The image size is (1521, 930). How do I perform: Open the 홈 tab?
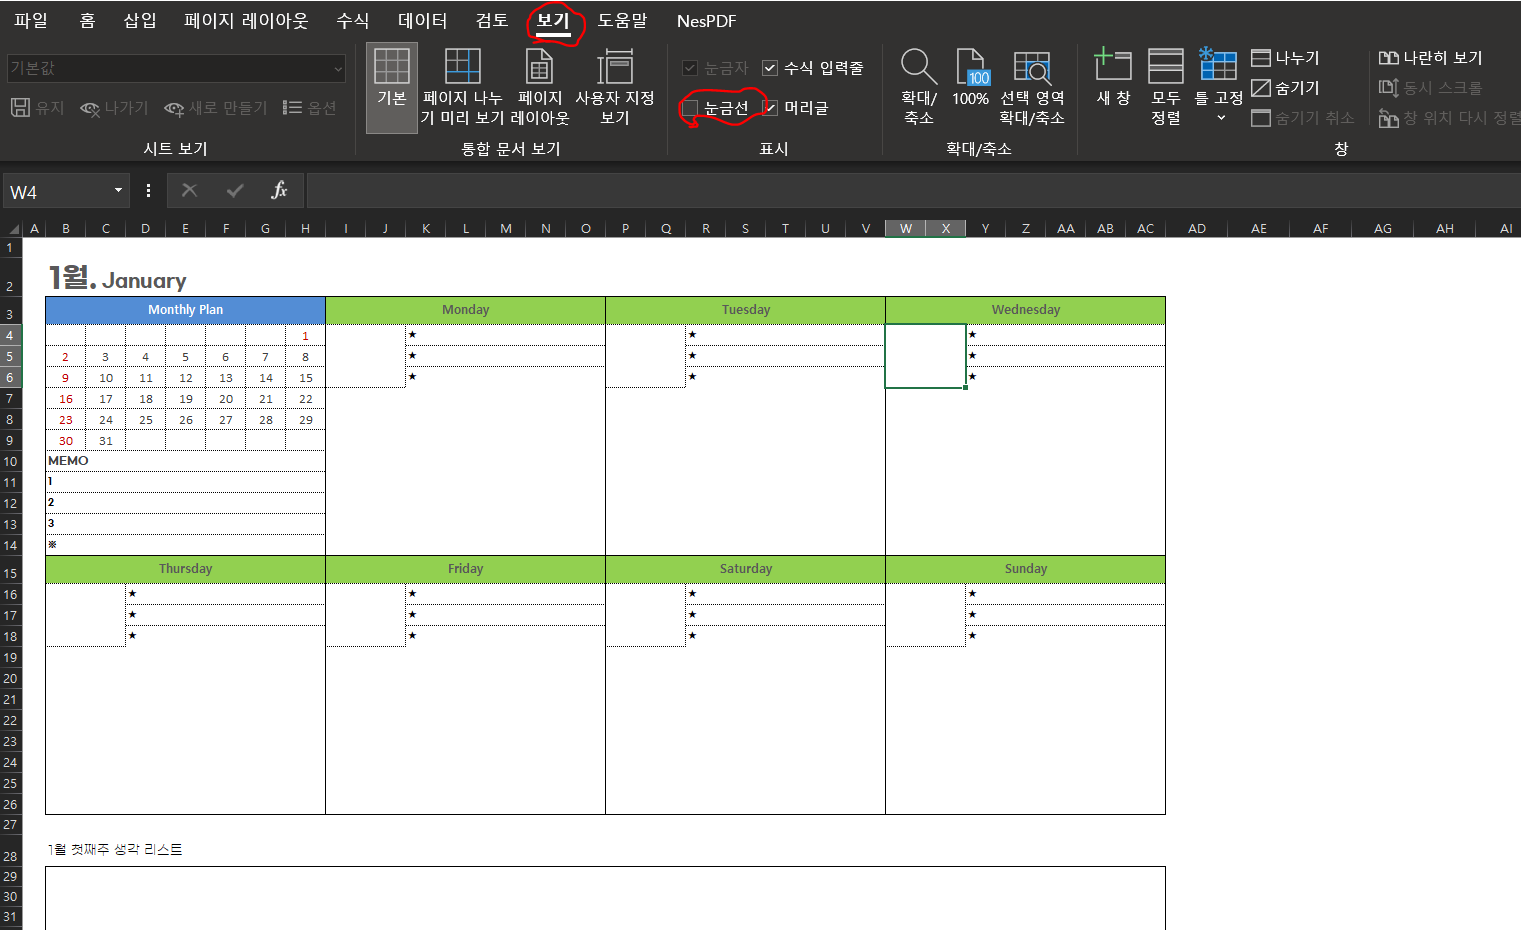click(87, 20)
